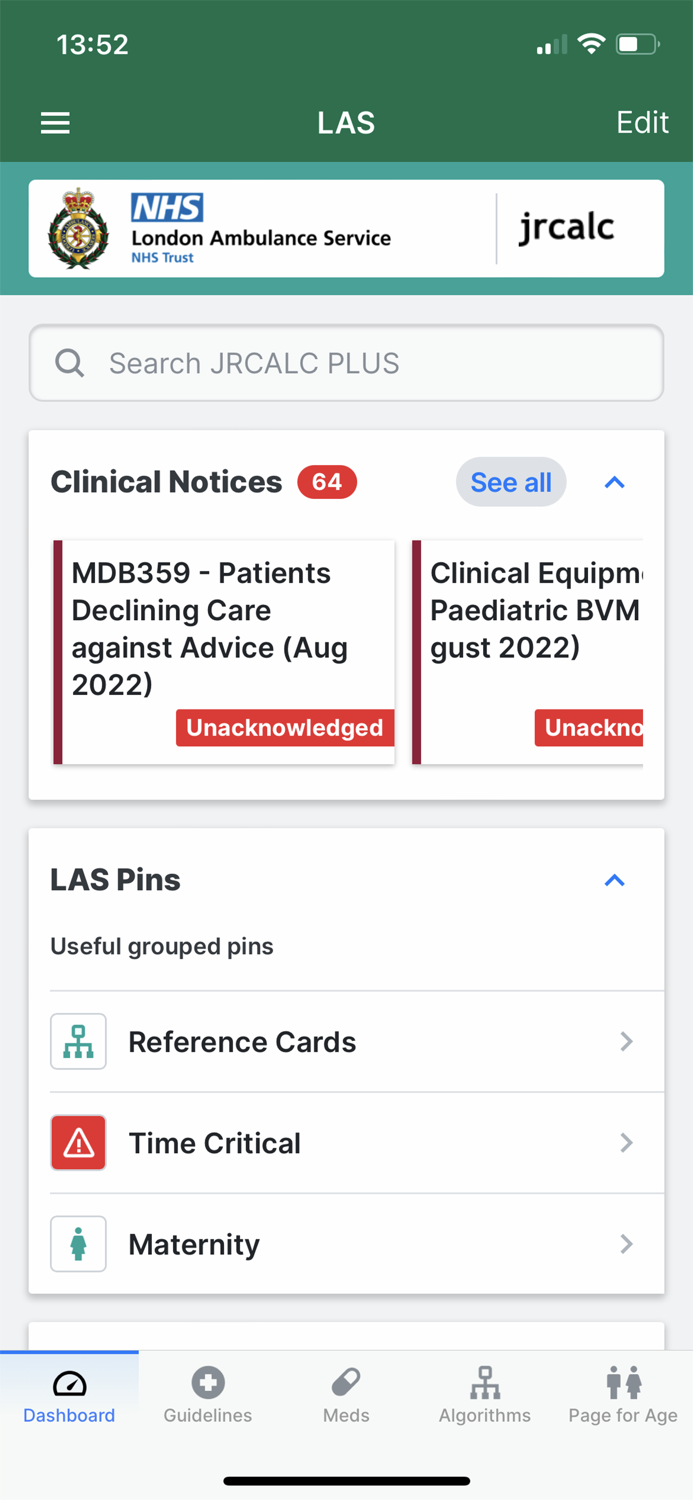Switch to the Guidelines tab
This screenshot has height=1500, width=693.
pyautogui.click(x=207, y=1393)
